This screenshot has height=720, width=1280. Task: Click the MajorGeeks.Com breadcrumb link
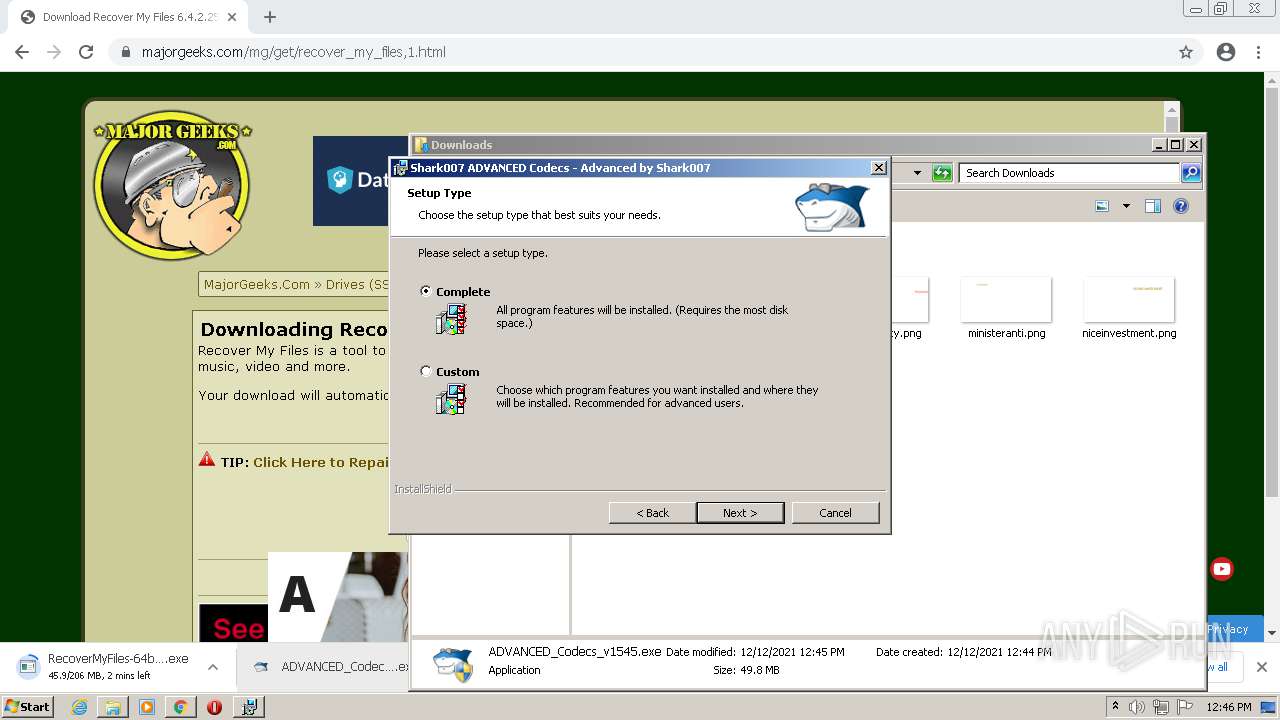(x=257, y=284)
